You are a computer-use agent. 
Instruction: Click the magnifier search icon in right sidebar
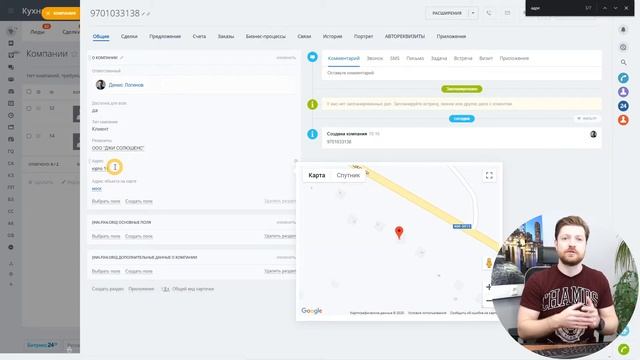point(623,62)
